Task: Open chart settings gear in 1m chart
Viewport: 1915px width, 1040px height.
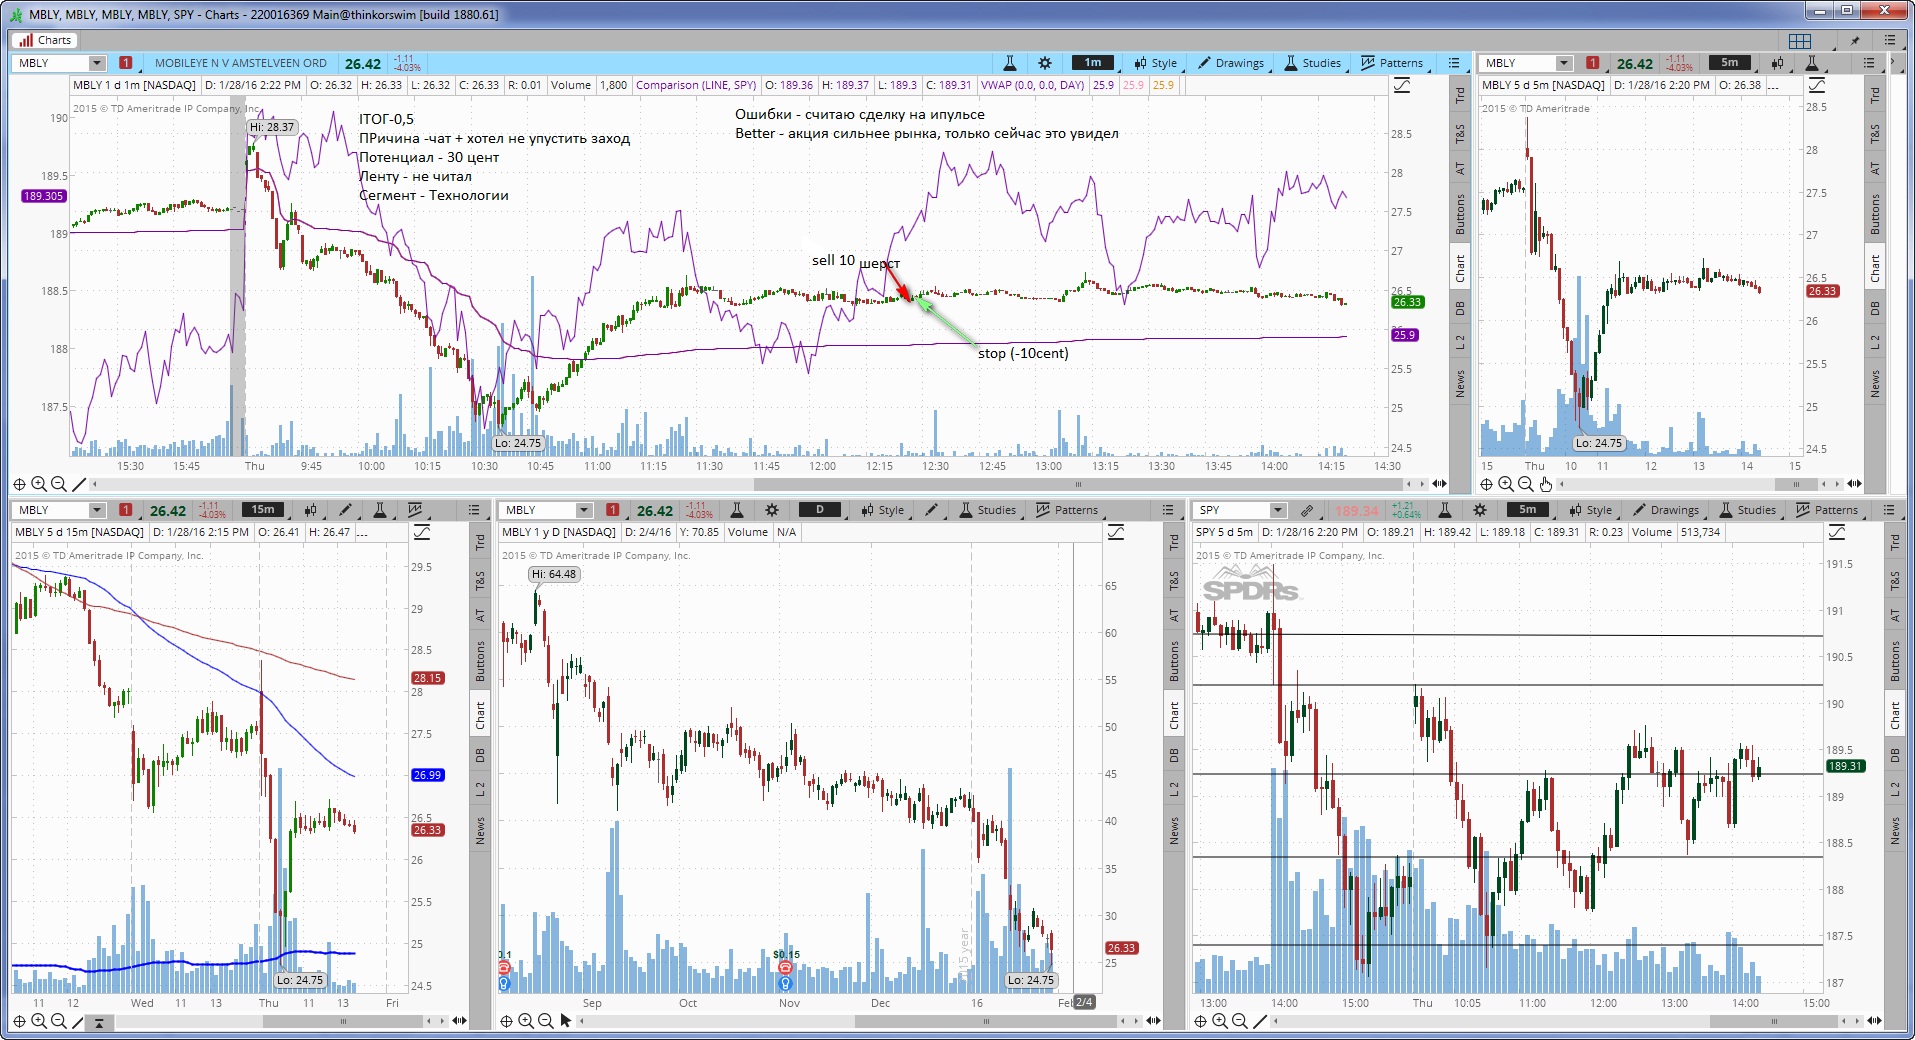Action: pyautogui.click(x=1045, y=63)
